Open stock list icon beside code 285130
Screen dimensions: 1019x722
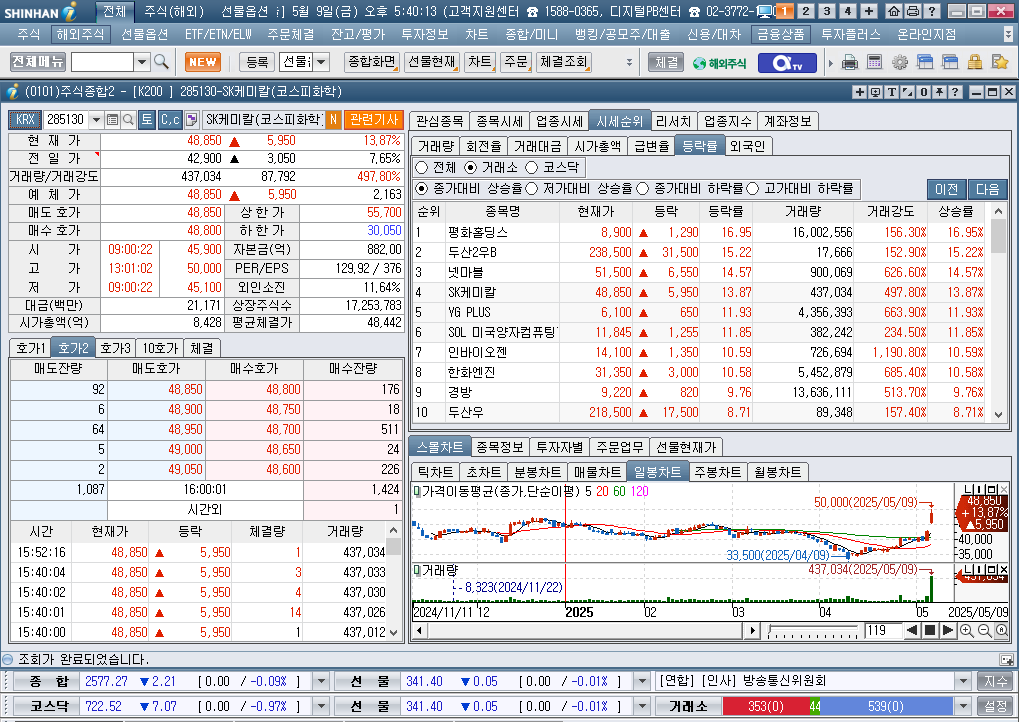pos(112,120)
